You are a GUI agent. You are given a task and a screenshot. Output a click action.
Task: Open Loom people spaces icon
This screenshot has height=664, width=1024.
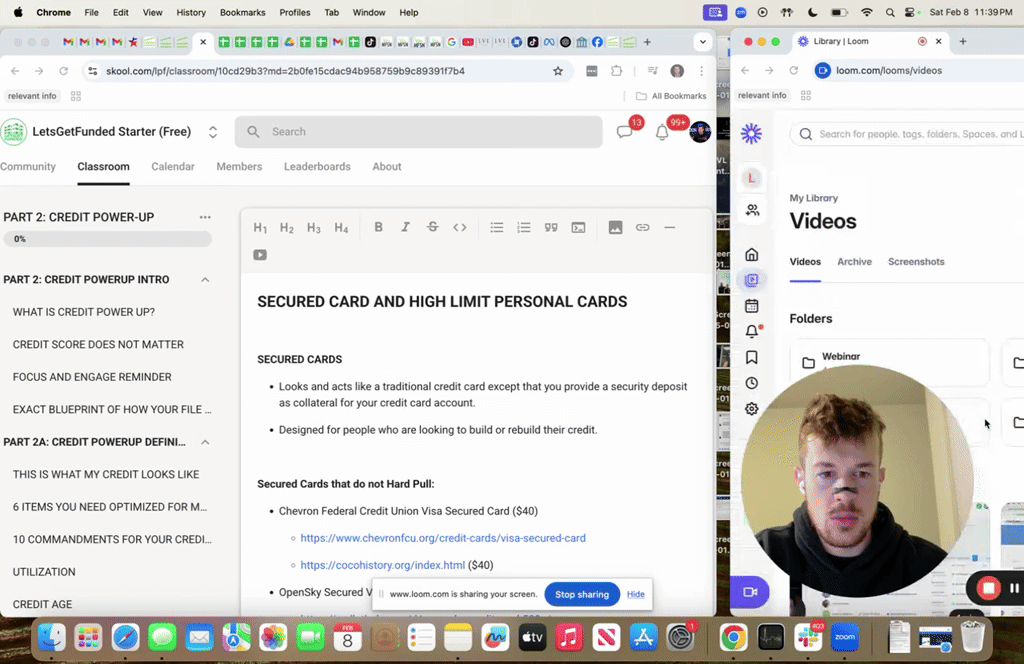pos(752,210)
